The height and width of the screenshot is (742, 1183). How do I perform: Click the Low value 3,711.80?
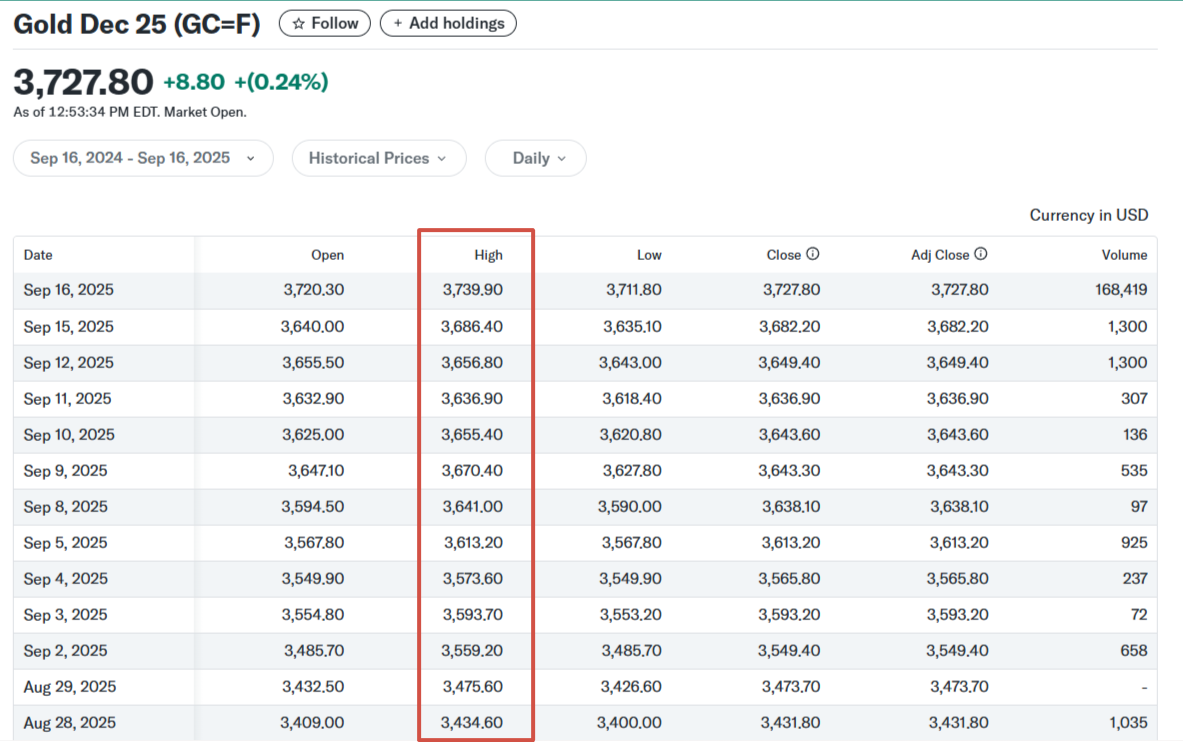[634, 290]
